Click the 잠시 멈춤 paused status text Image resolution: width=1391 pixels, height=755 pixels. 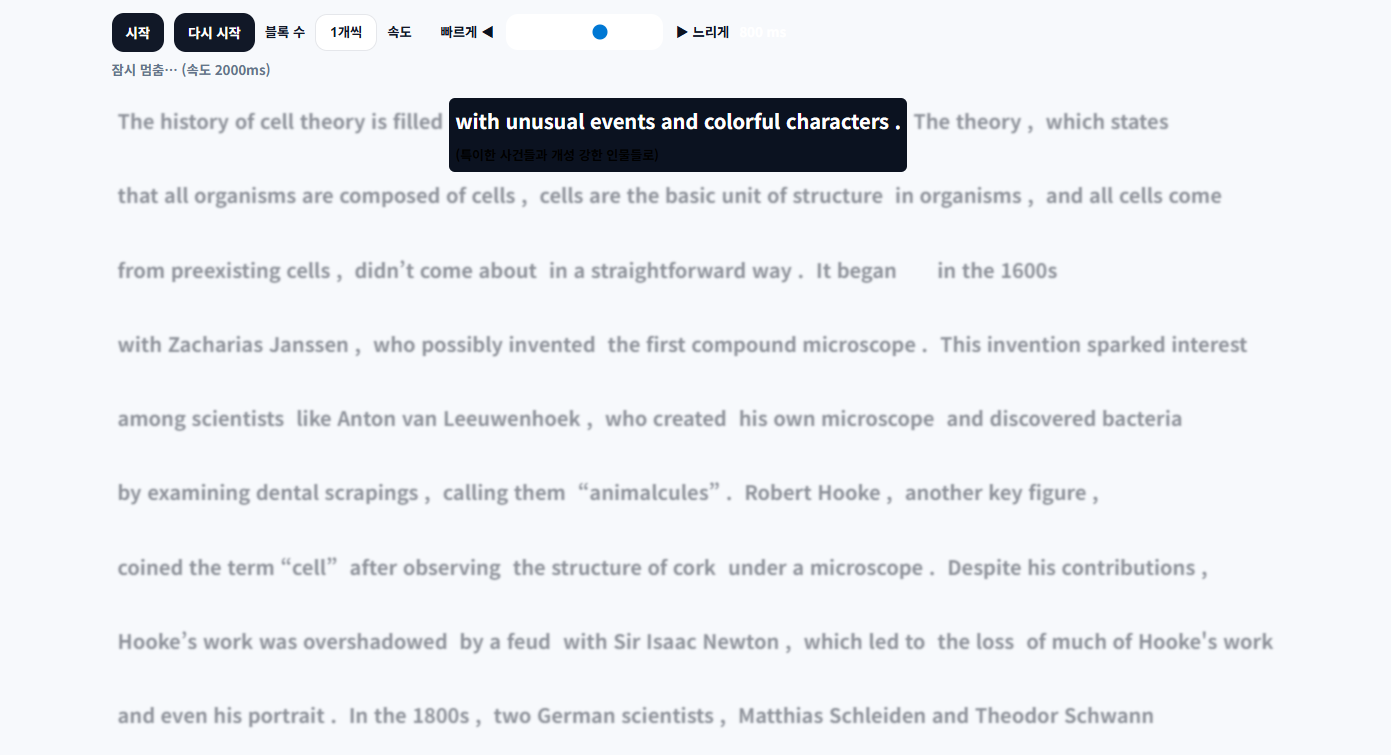(x=191, y=70)
